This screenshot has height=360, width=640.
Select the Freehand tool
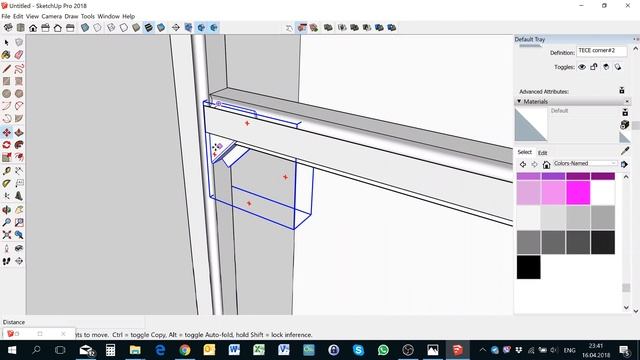coord(19,69)
